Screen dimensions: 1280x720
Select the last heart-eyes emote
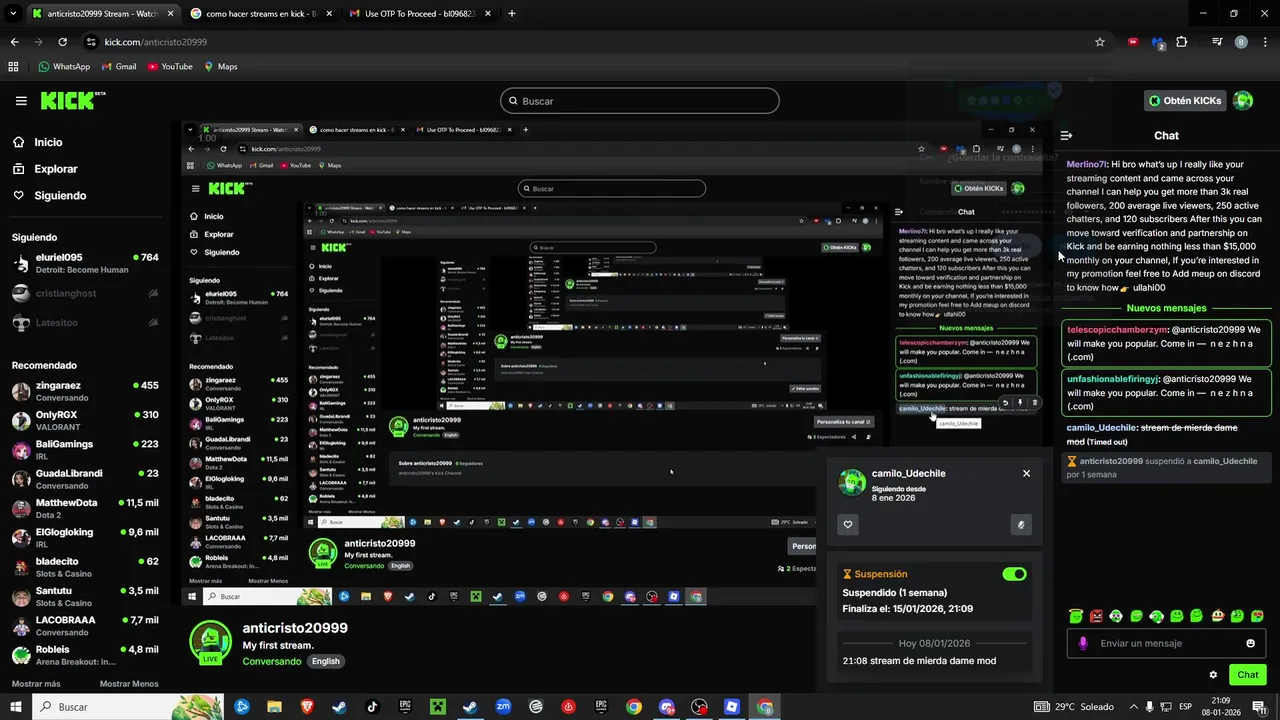point(1257,616)
